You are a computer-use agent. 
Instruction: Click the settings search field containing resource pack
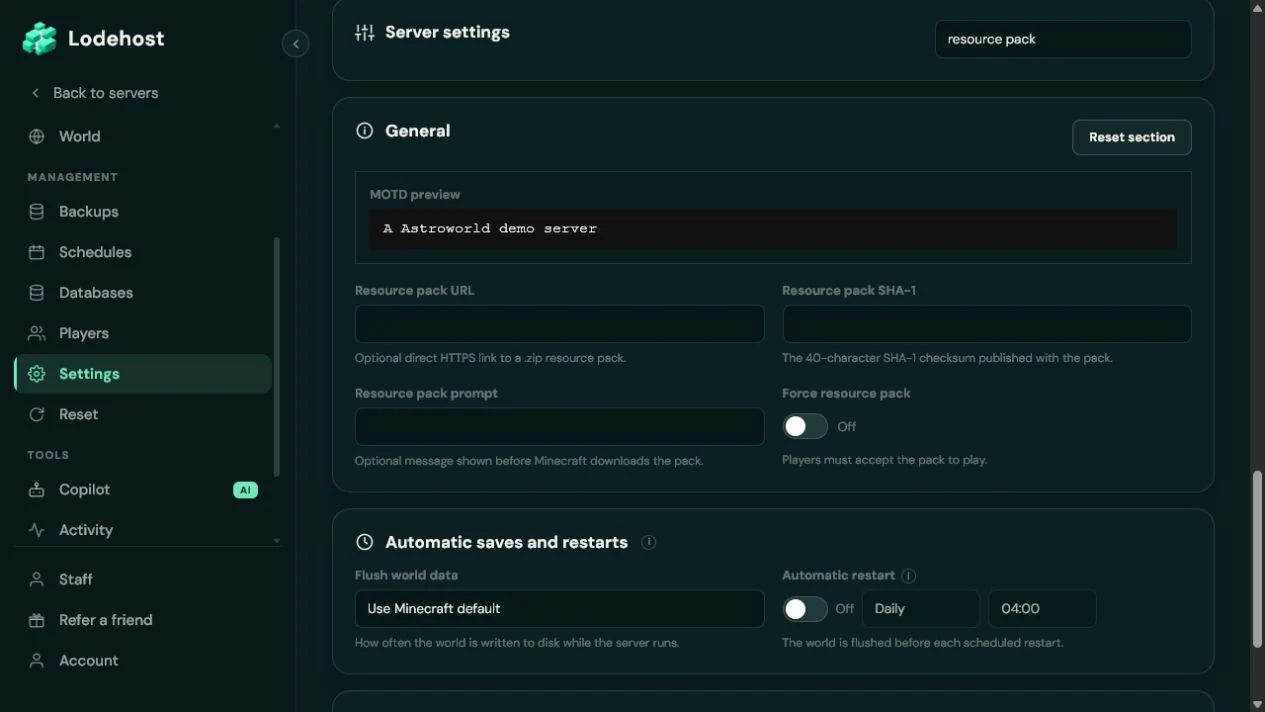(1063, 39)
